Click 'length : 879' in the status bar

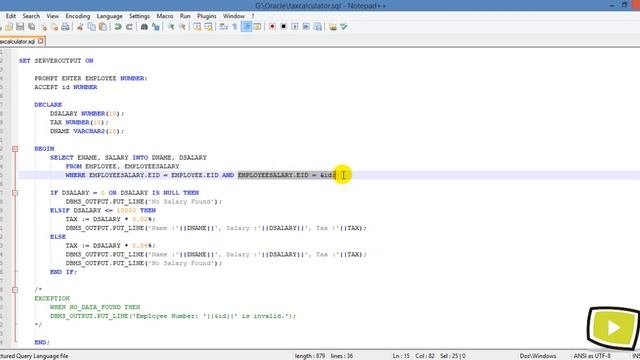pos(310,356)
